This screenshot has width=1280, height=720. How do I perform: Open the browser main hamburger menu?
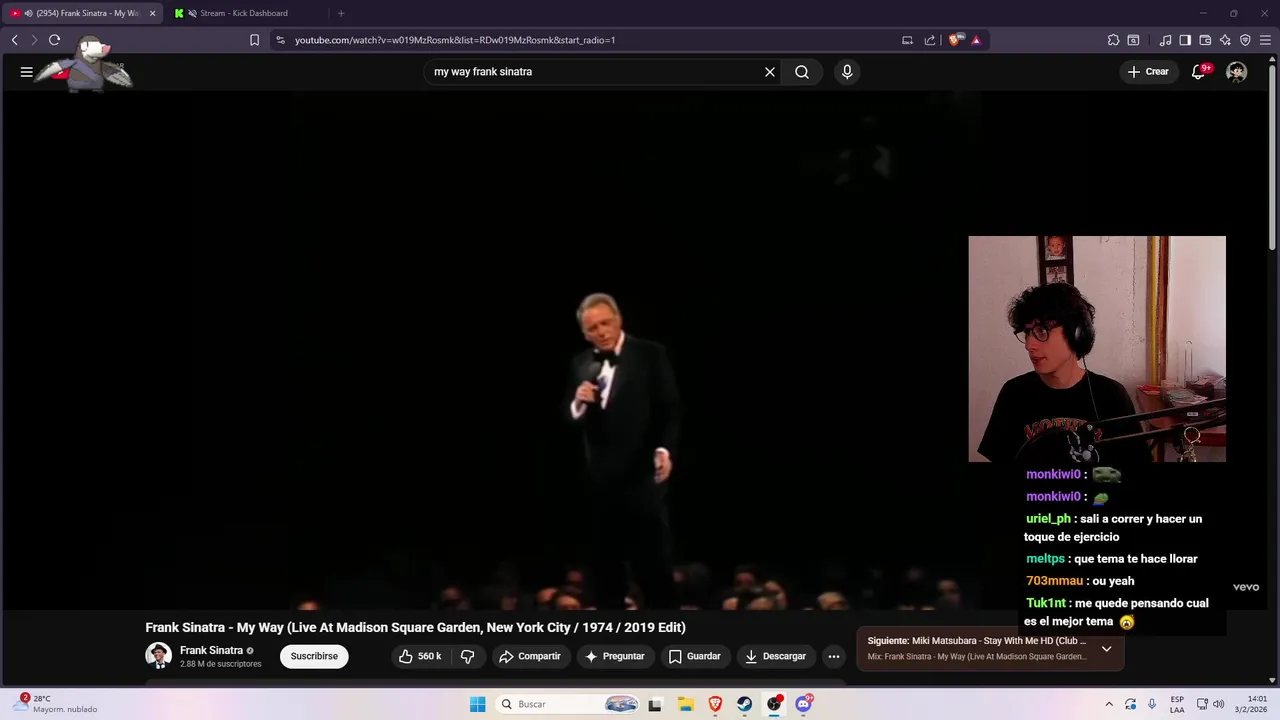point(1265,40)
